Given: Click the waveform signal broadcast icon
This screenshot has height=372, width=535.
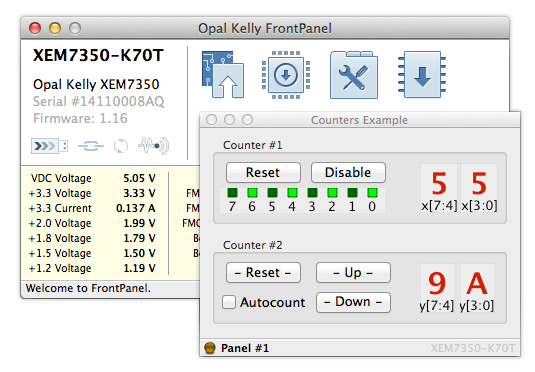Looking at the screenshot, I should 154,146.
